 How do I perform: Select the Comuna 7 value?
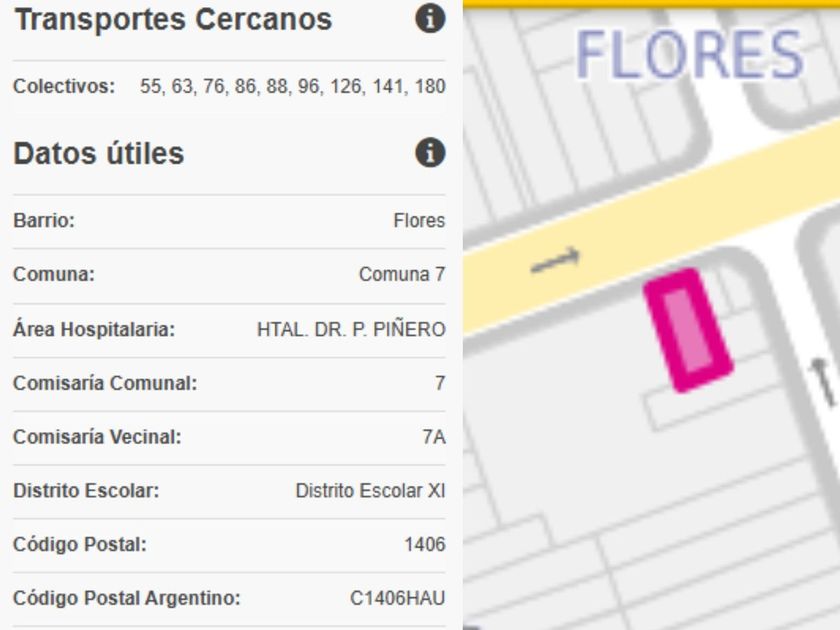402,275
